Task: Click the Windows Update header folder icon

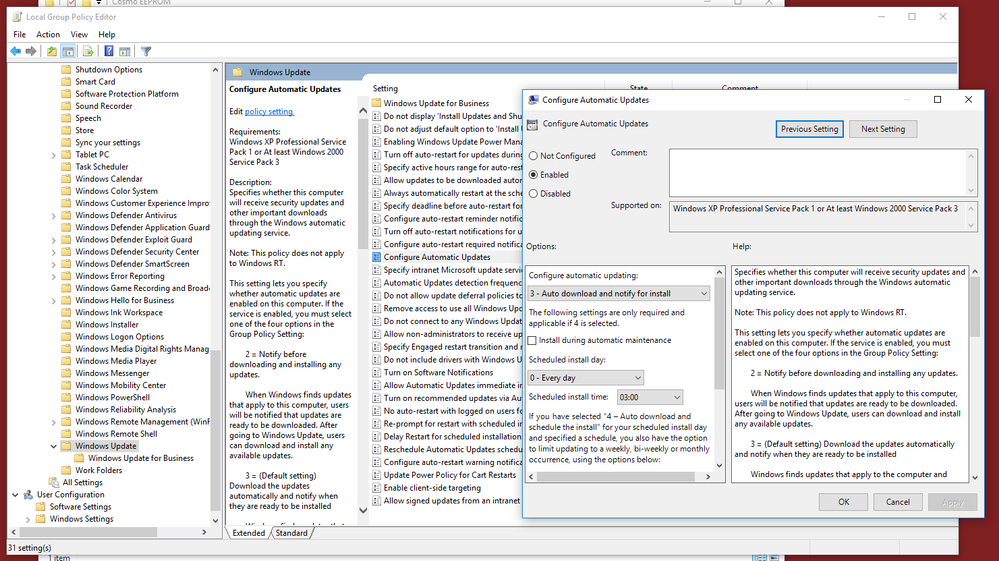Action: 237,73
